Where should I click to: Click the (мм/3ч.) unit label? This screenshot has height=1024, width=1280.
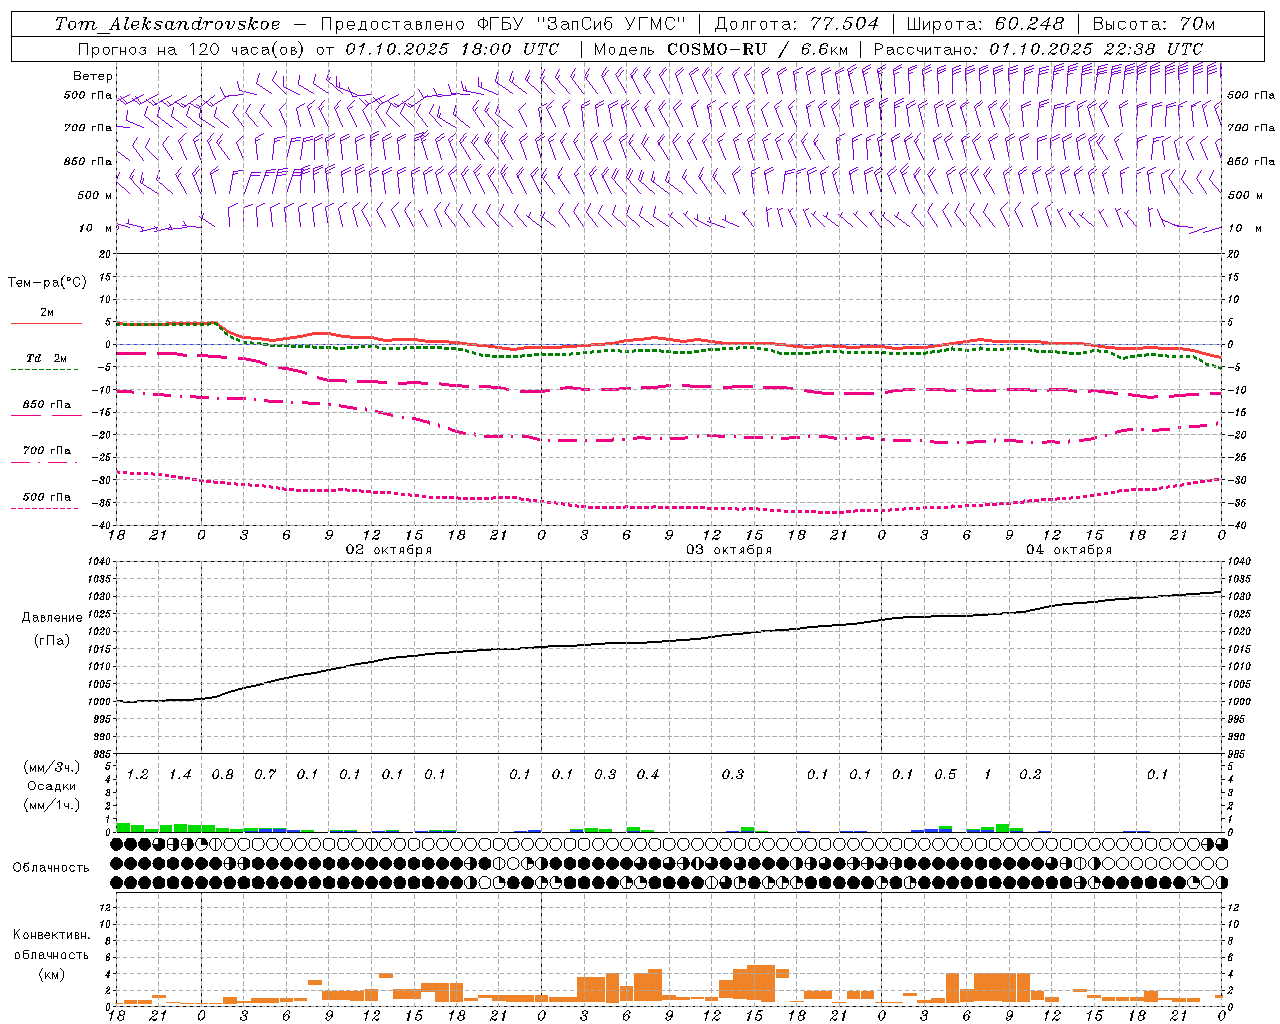[x=50, y=767]
